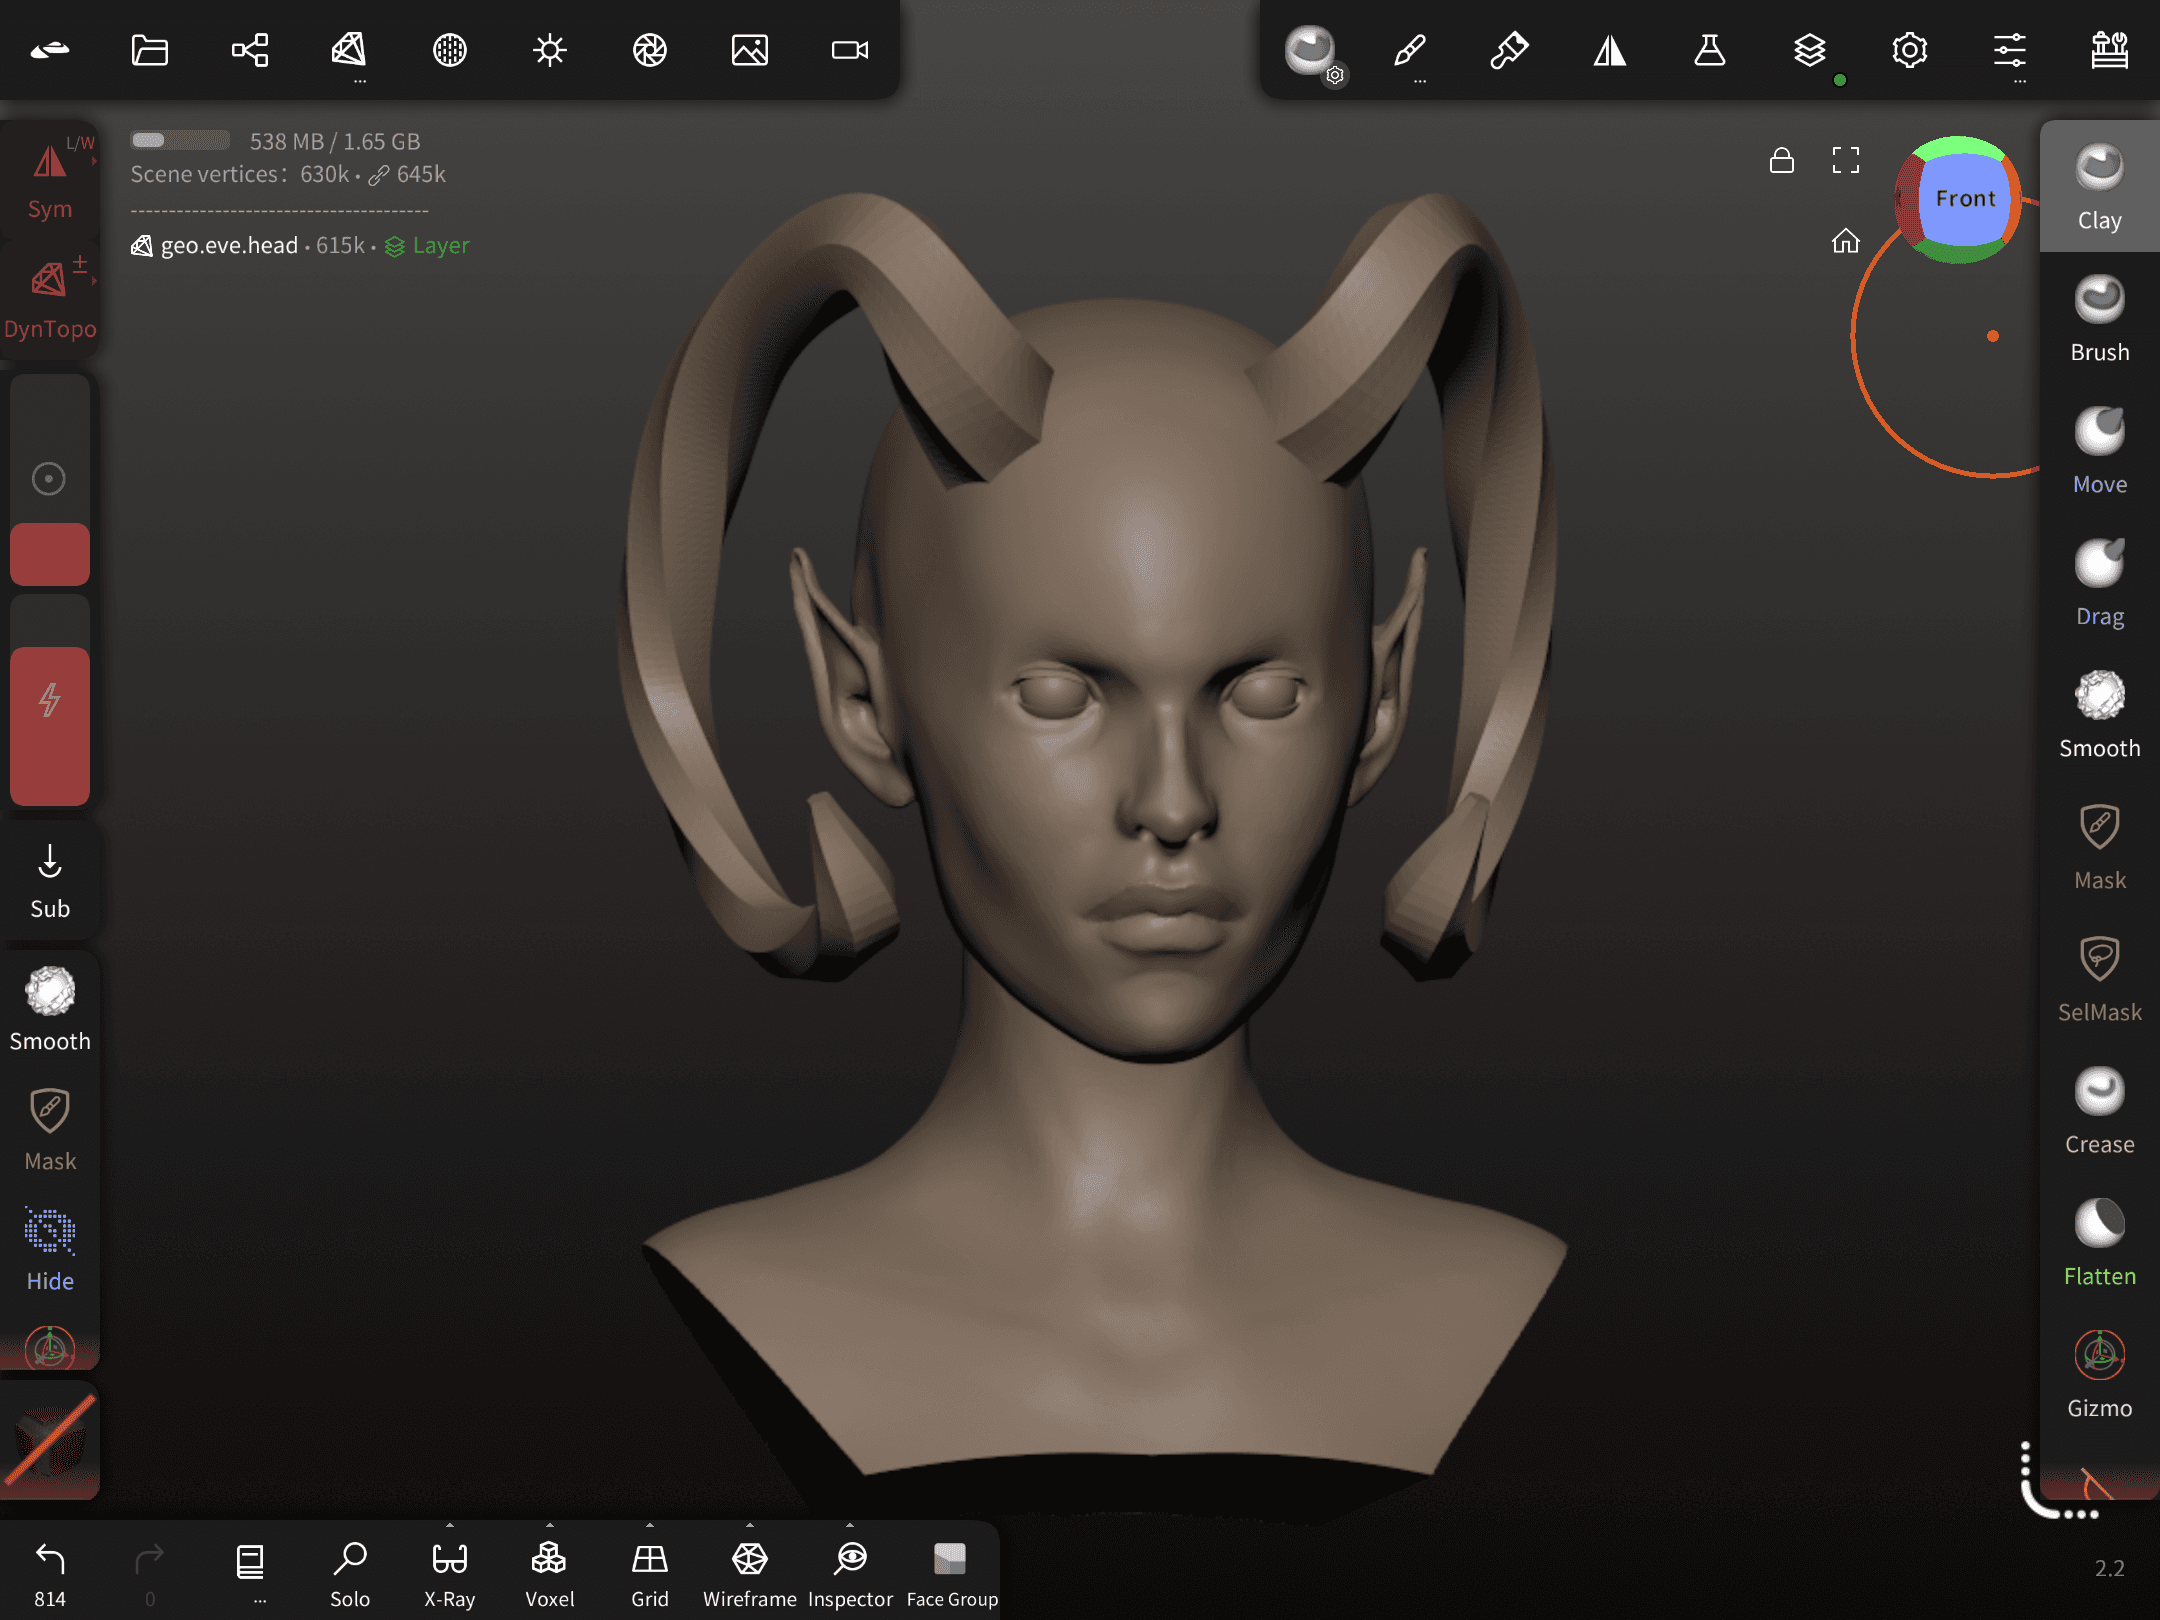2160x1620 pixels.
Task: Select the SelMask tool
Action: 2099,979
